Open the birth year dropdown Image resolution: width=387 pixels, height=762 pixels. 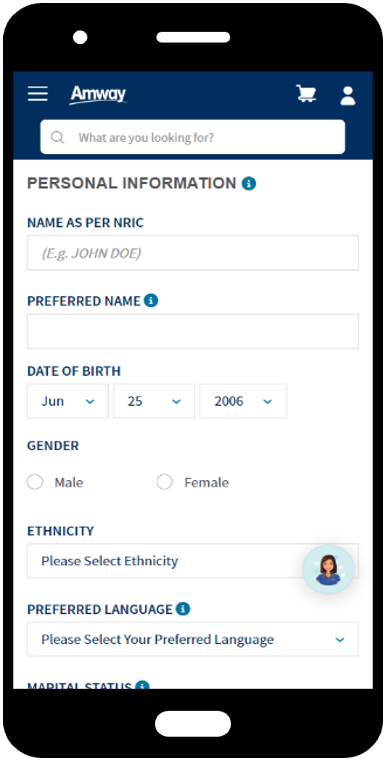pos(243,401)
